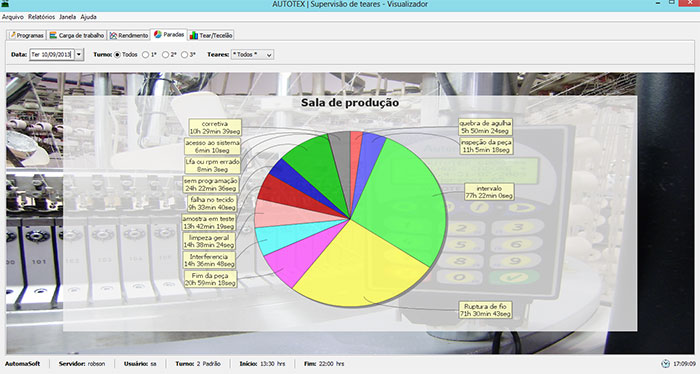
Task: Click the clock icon in status bar
Action: point(666,364)
